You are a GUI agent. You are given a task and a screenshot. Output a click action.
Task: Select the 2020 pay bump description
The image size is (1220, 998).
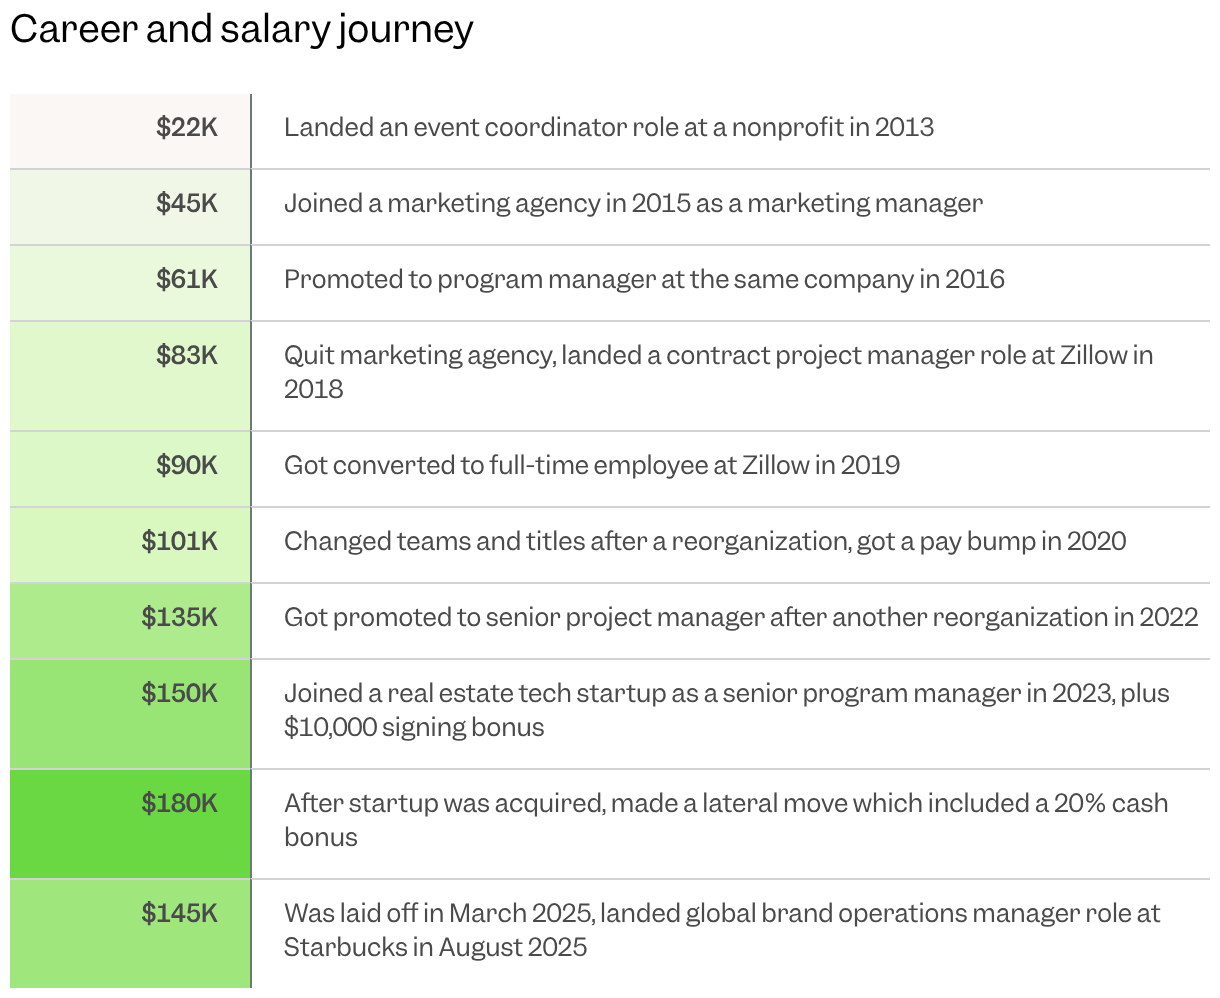click(x=705, y=541)
